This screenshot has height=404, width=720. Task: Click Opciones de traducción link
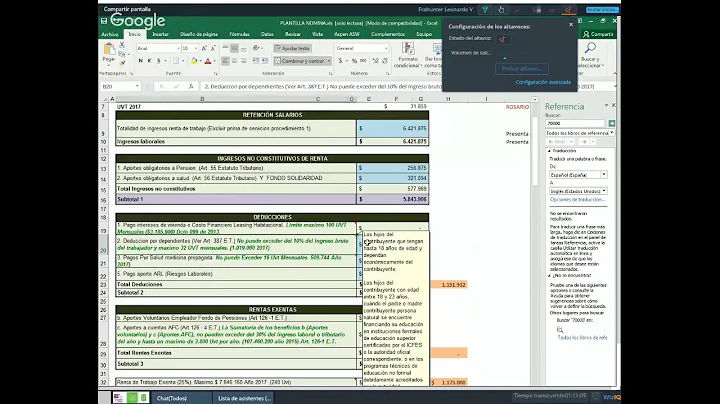578,200
